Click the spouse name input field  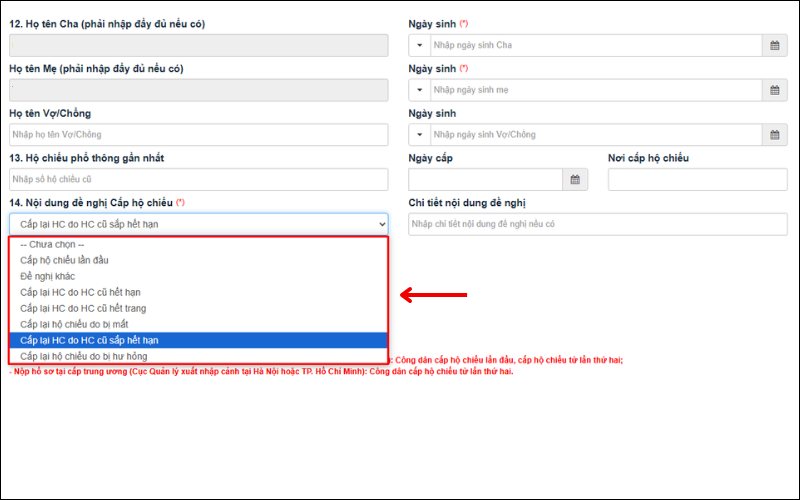click(198, 135)
